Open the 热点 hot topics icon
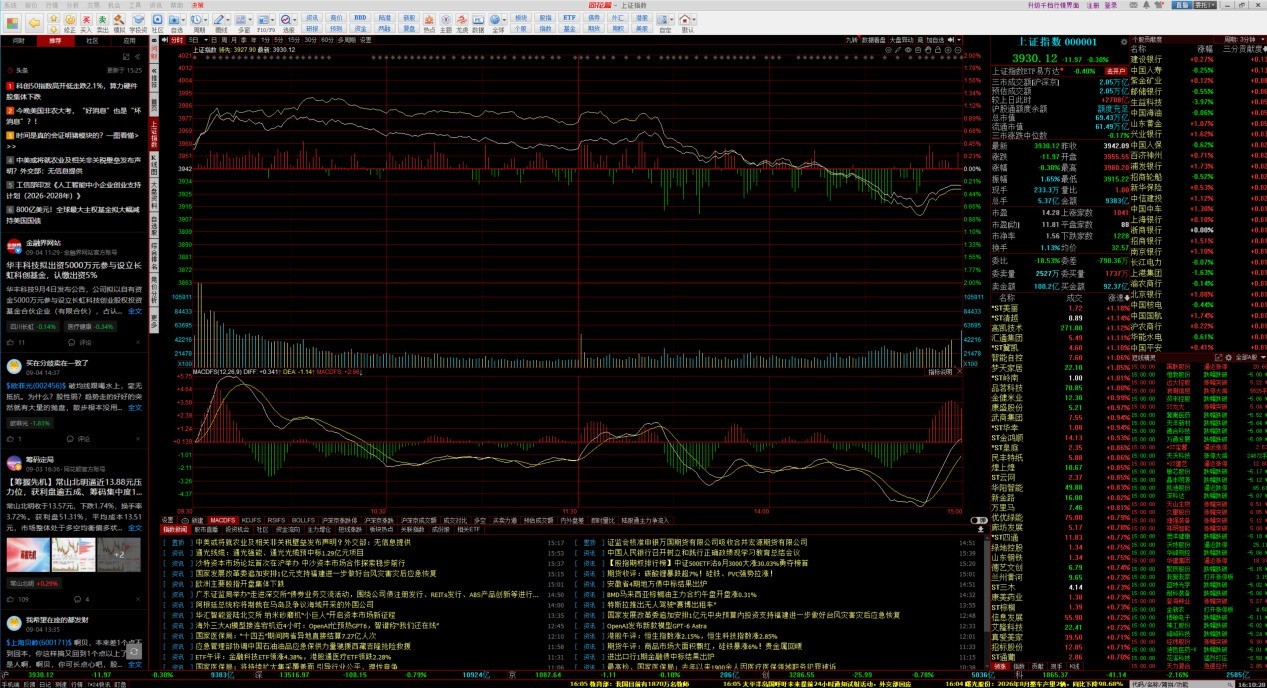This screenshot has height=688, width=1267. (429, 22)
